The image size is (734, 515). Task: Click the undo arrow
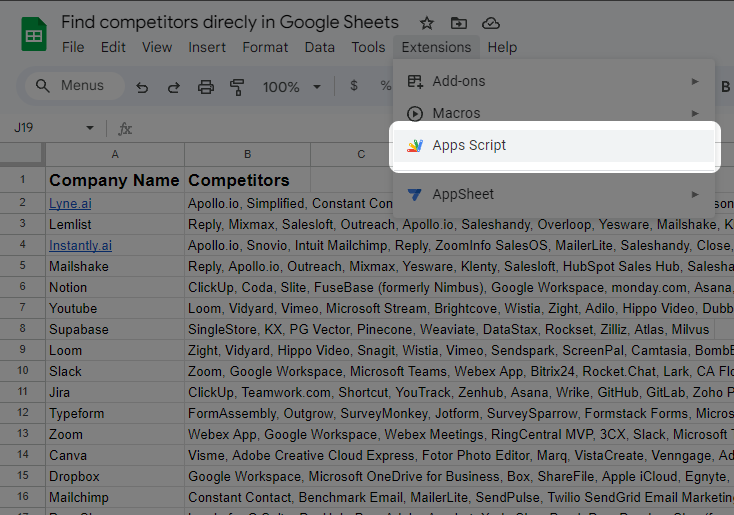tap(142, 87)
